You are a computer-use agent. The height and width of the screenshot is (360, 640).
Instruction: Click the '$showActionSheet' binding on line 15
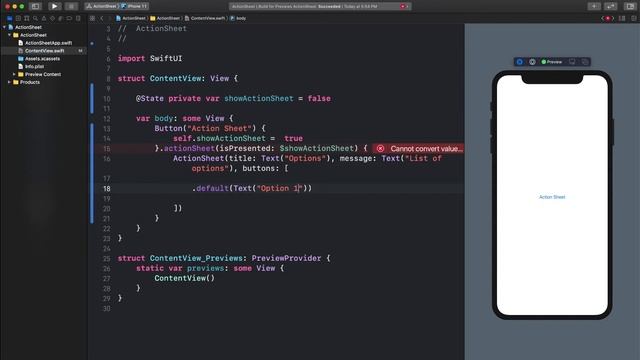pyautogui.click(x=316, y=148)
